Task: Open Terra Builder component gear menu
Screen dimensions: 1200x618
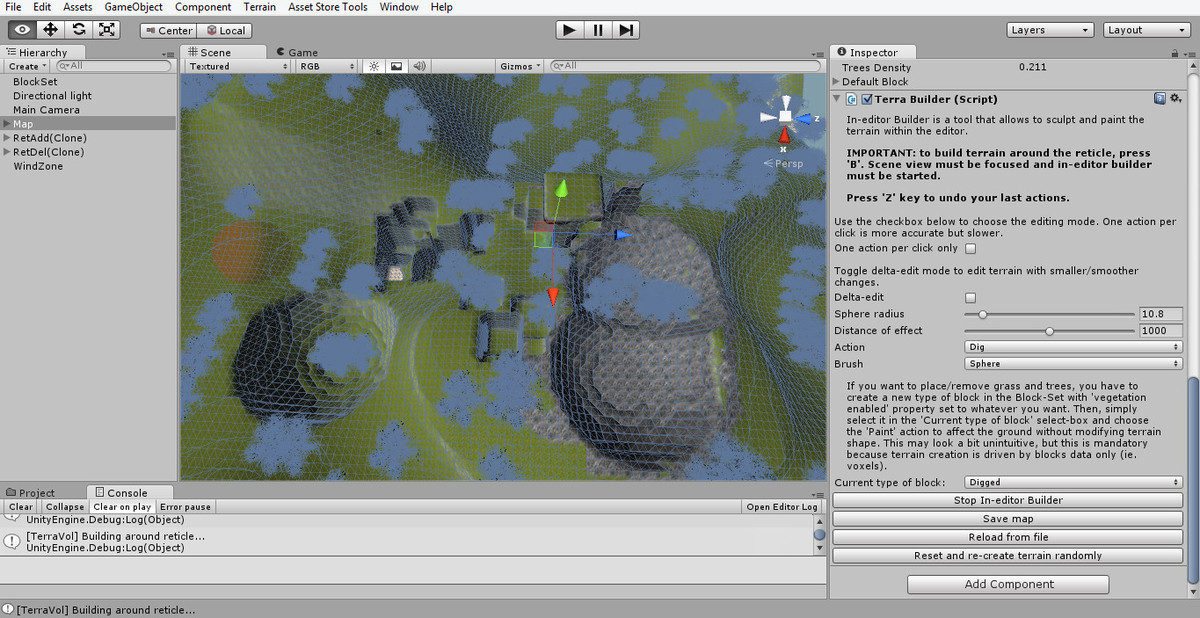Action: [x=1174, y=99]
